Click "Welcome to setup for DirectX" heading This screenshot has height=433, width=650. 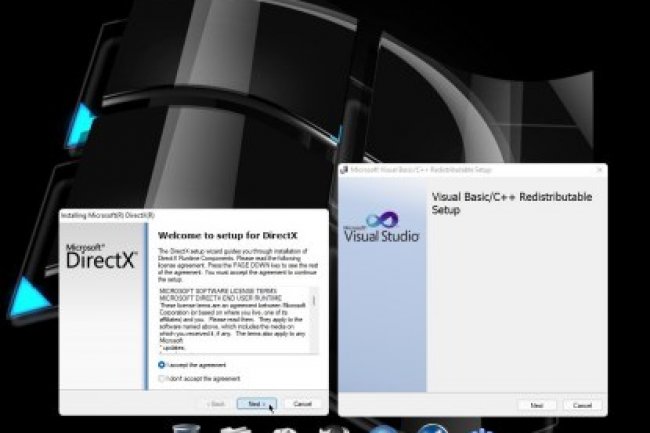tap(228, 236)
